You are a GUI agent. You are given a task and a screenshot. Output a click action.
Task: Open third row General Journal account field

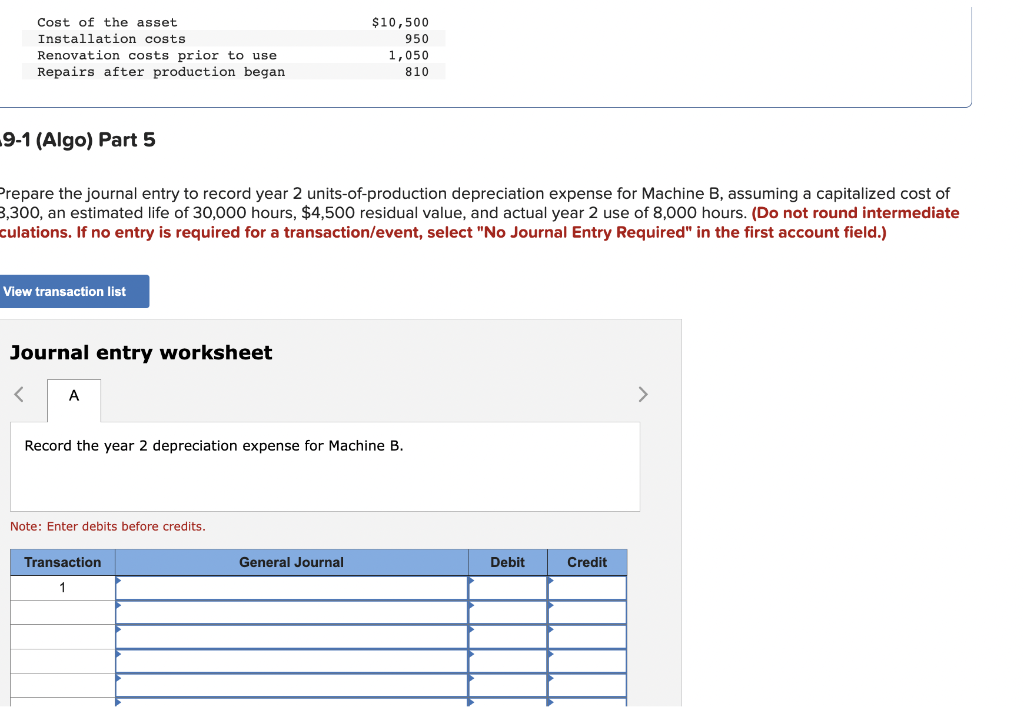pyautogui.click(x=292, y=637)
